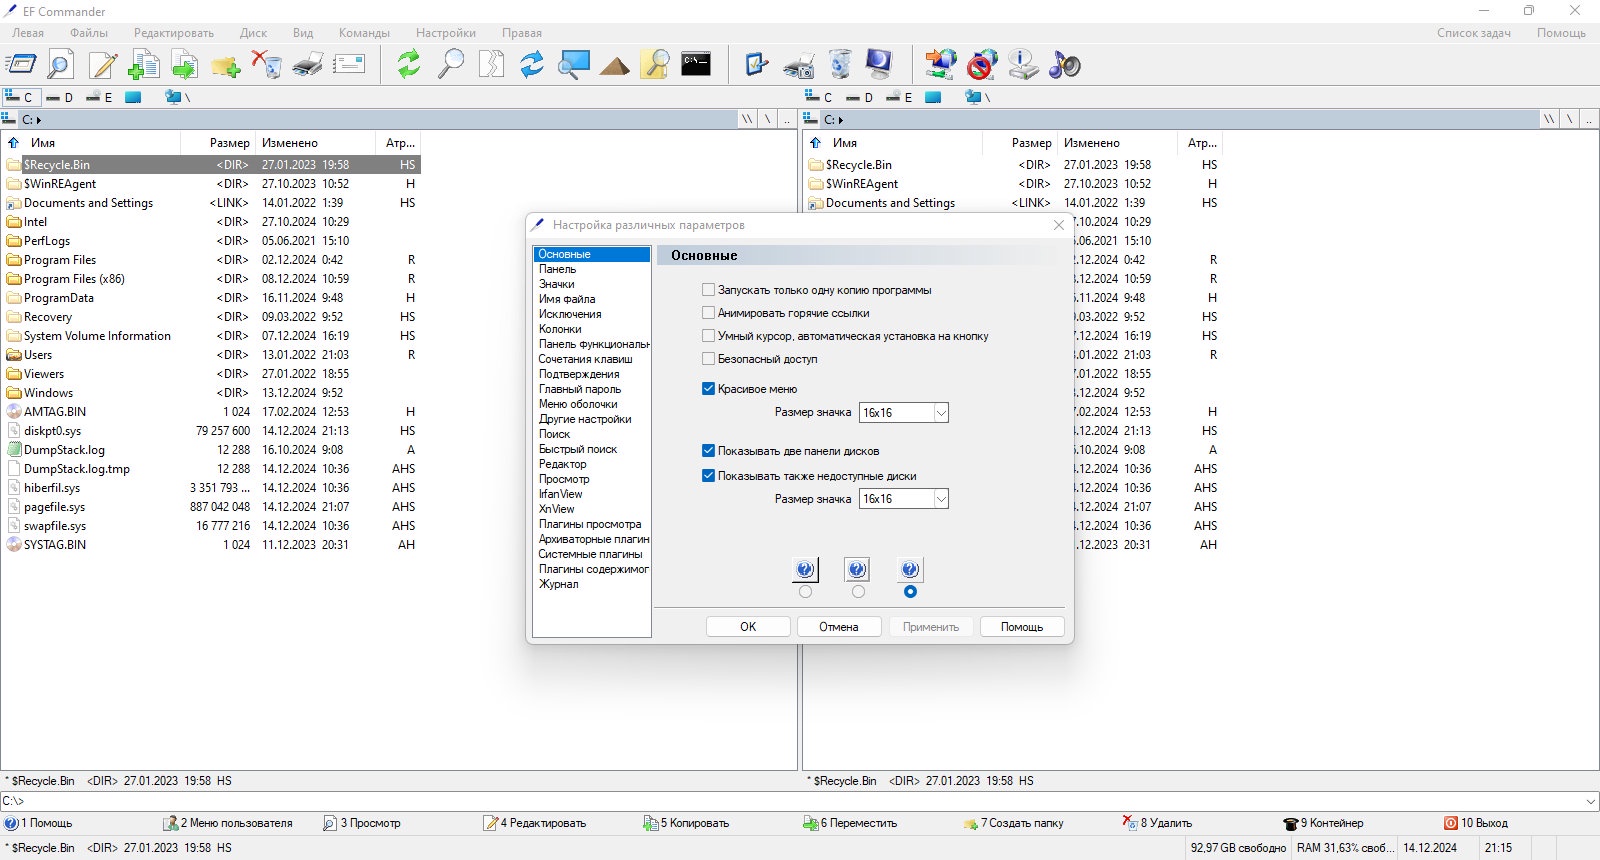Click the pyramid icon in toolbar
The height and width of the screenshot is (860, 1600).
click(614, 66)
